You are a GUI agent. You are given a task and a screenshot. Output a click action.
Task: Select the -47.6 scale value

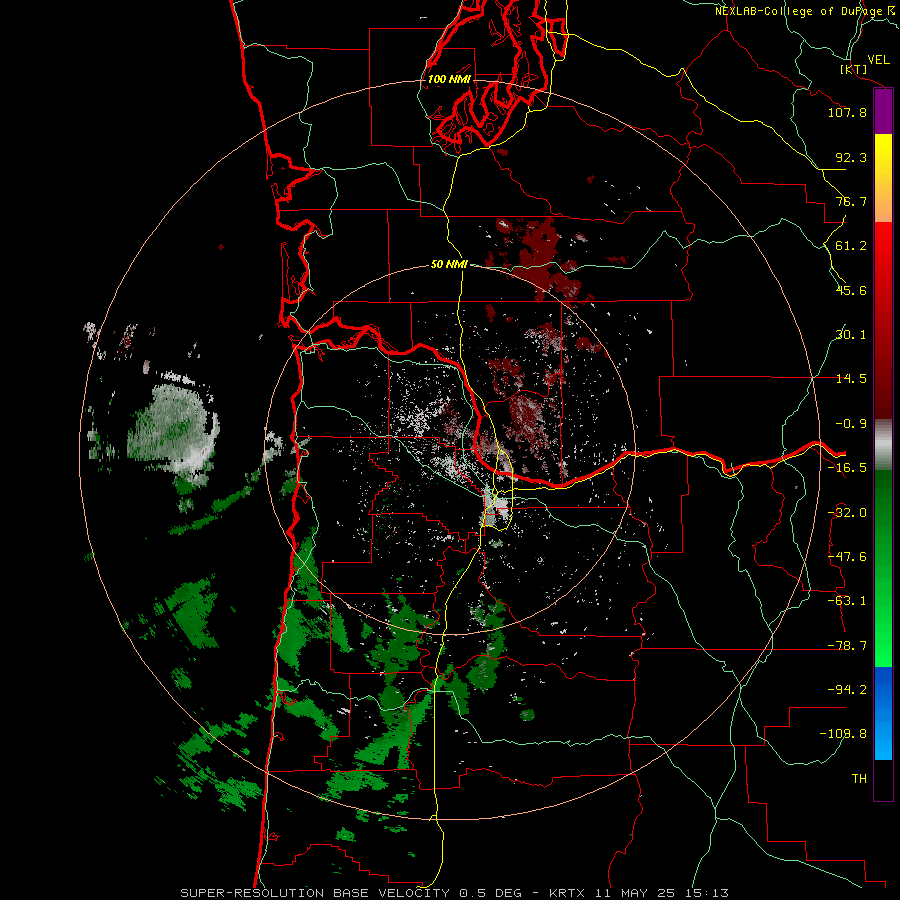pyautogui.click(x=847, y=557)
